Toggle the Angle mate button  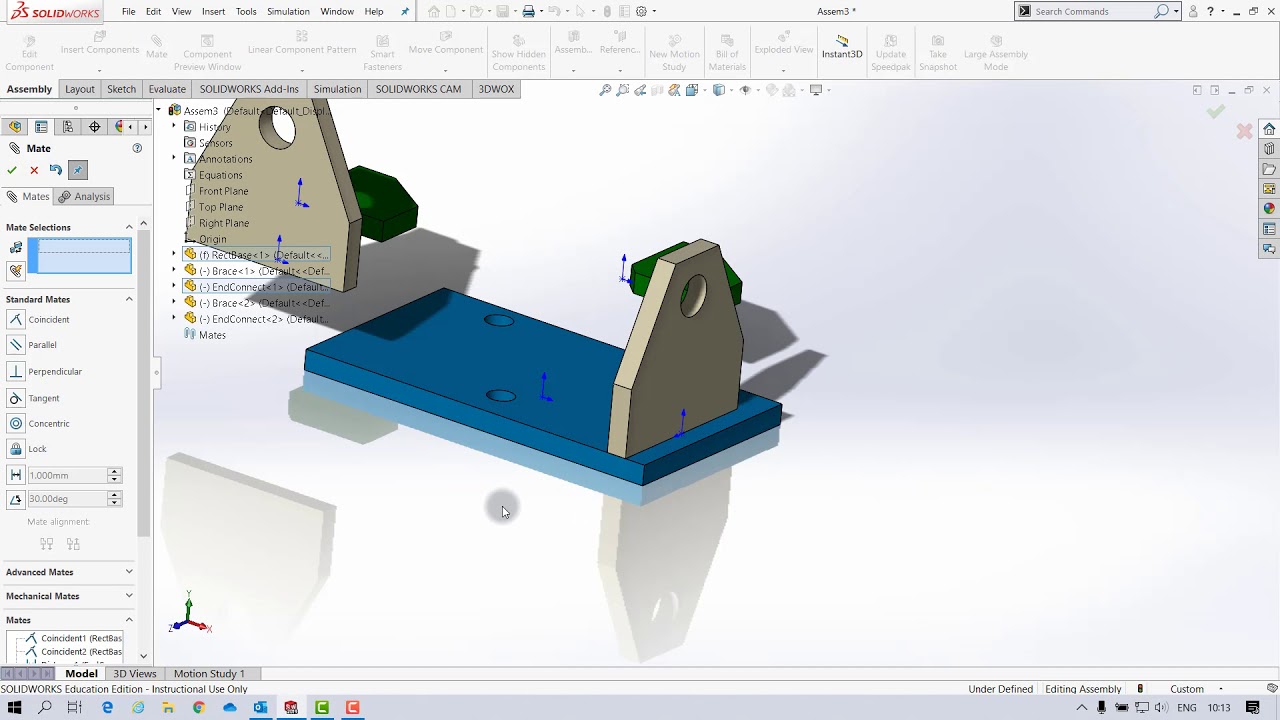click(16, 498)
